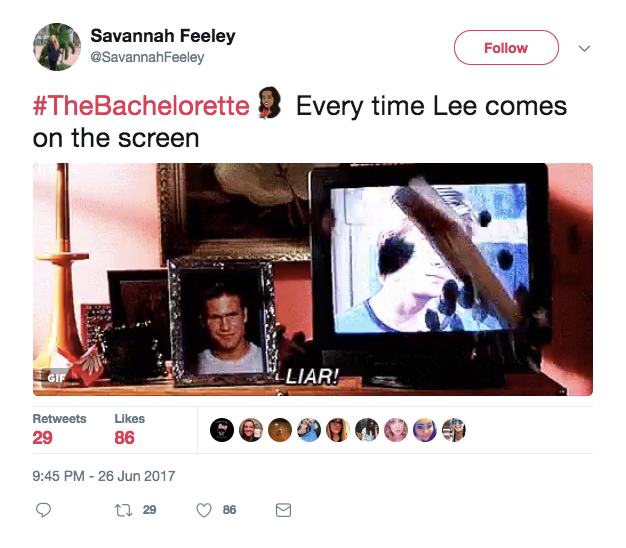Play the LIAR! GIF media
The image size is (626, 548).
pyautogui.click(x=313, y=279)
